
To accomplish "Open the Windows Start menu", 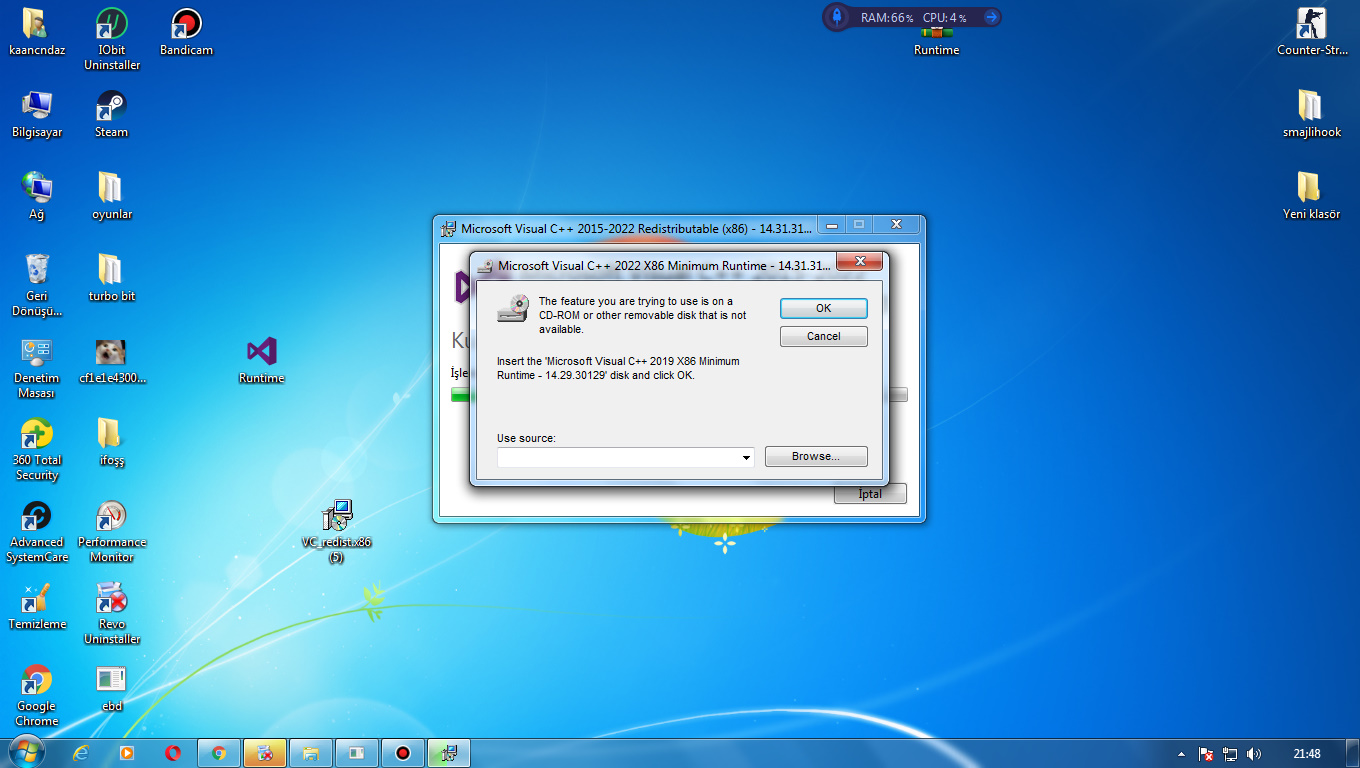I will 26,752.
